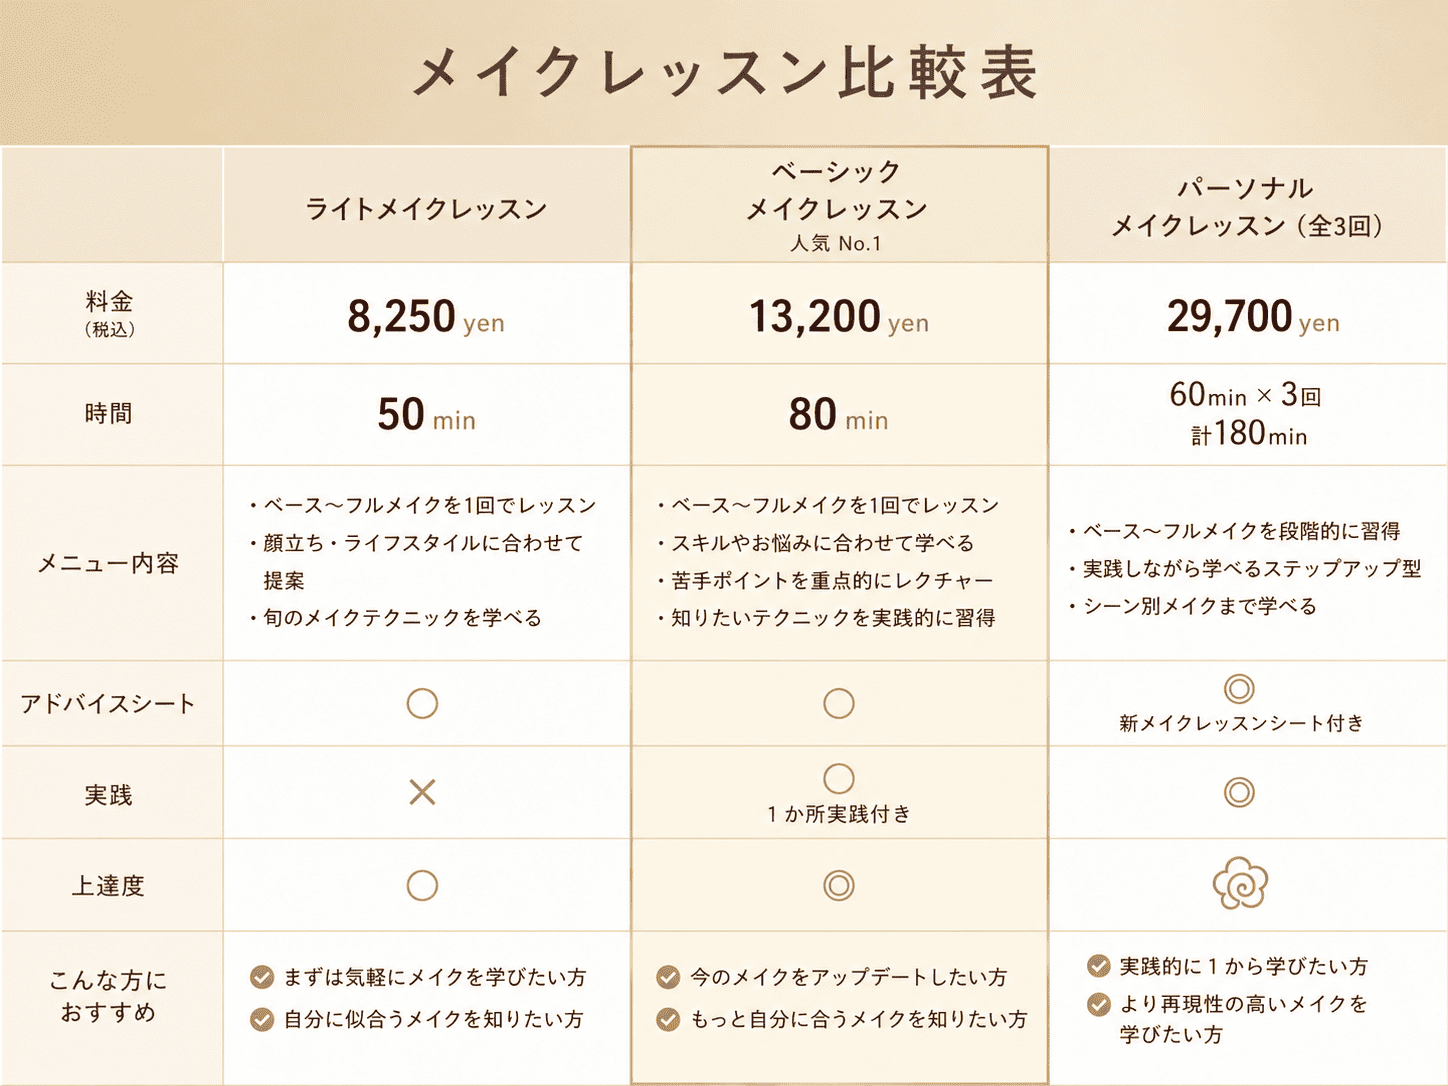Click double circle in Basic 上達度 cell
This screenshot has height=1086, width=1448.
click(x=839, y=885)
